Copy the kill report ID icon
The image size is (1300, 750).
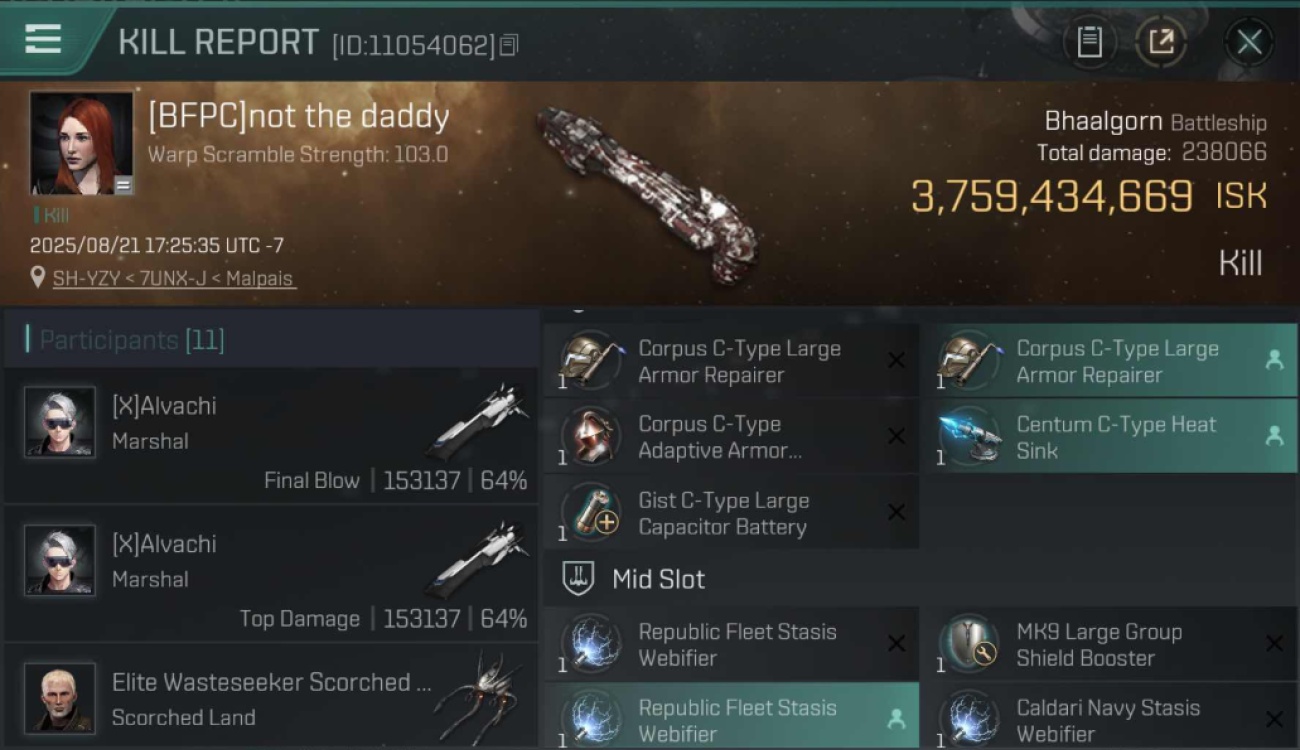[x=509, y=45]
